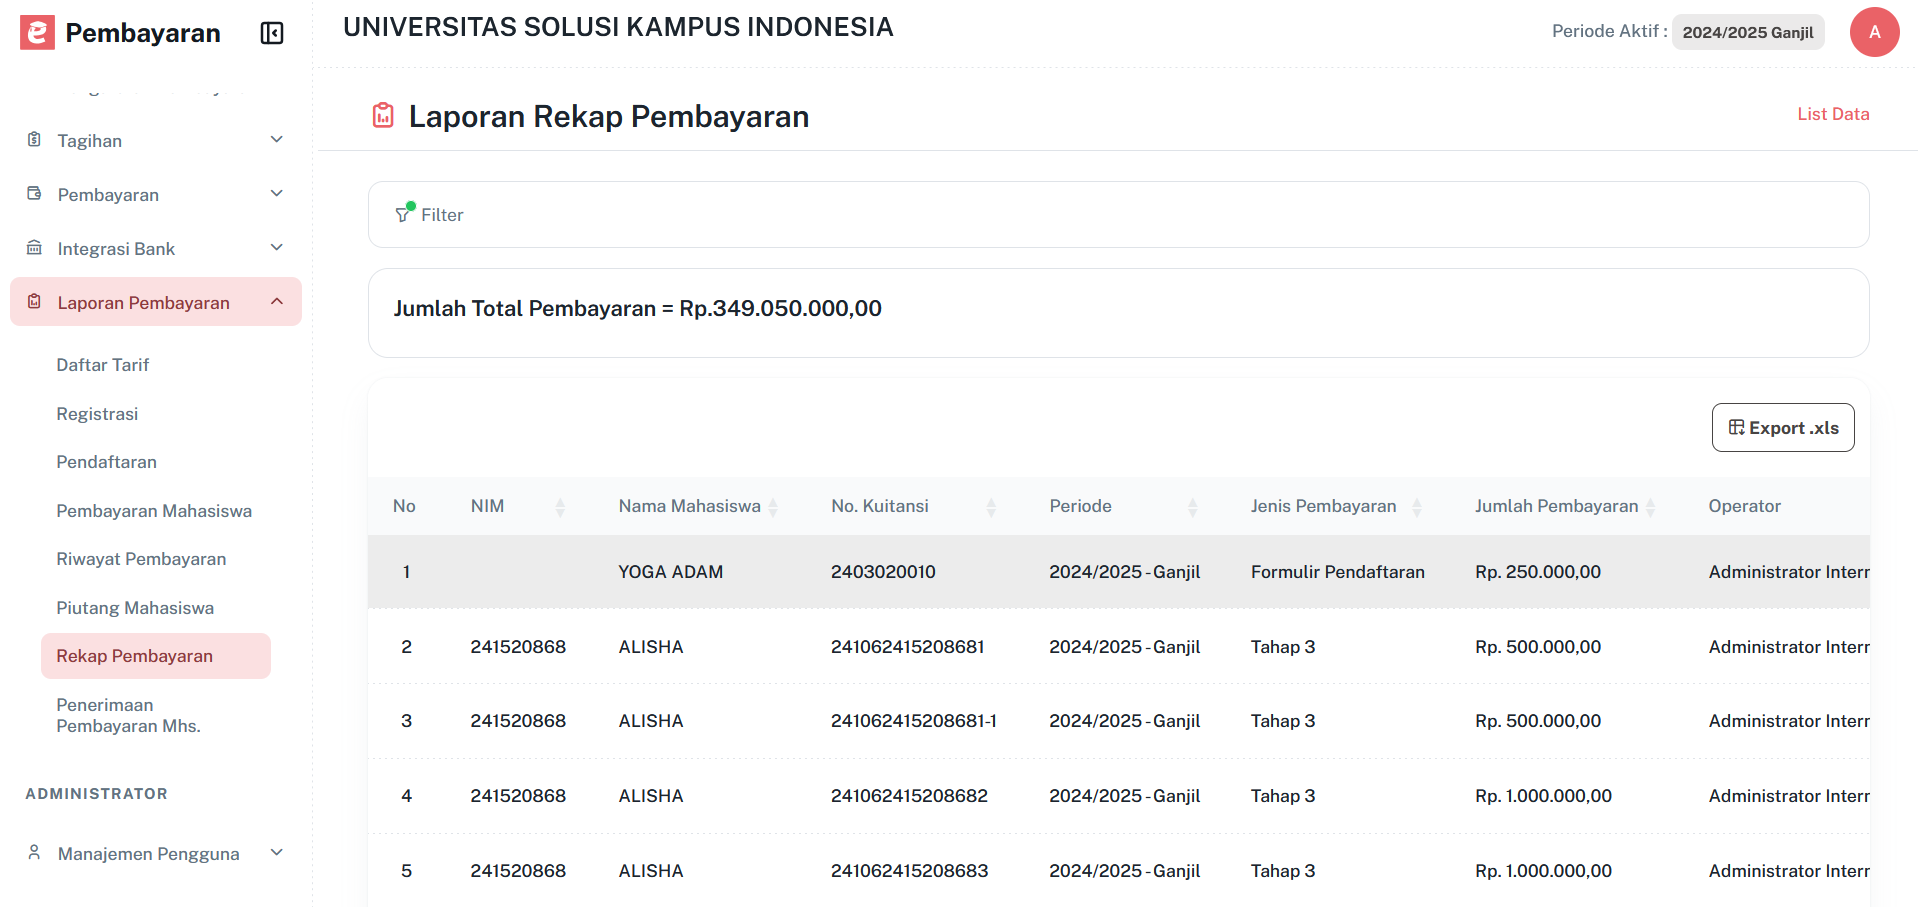Open Daftar Tarif report

(103, 365)
